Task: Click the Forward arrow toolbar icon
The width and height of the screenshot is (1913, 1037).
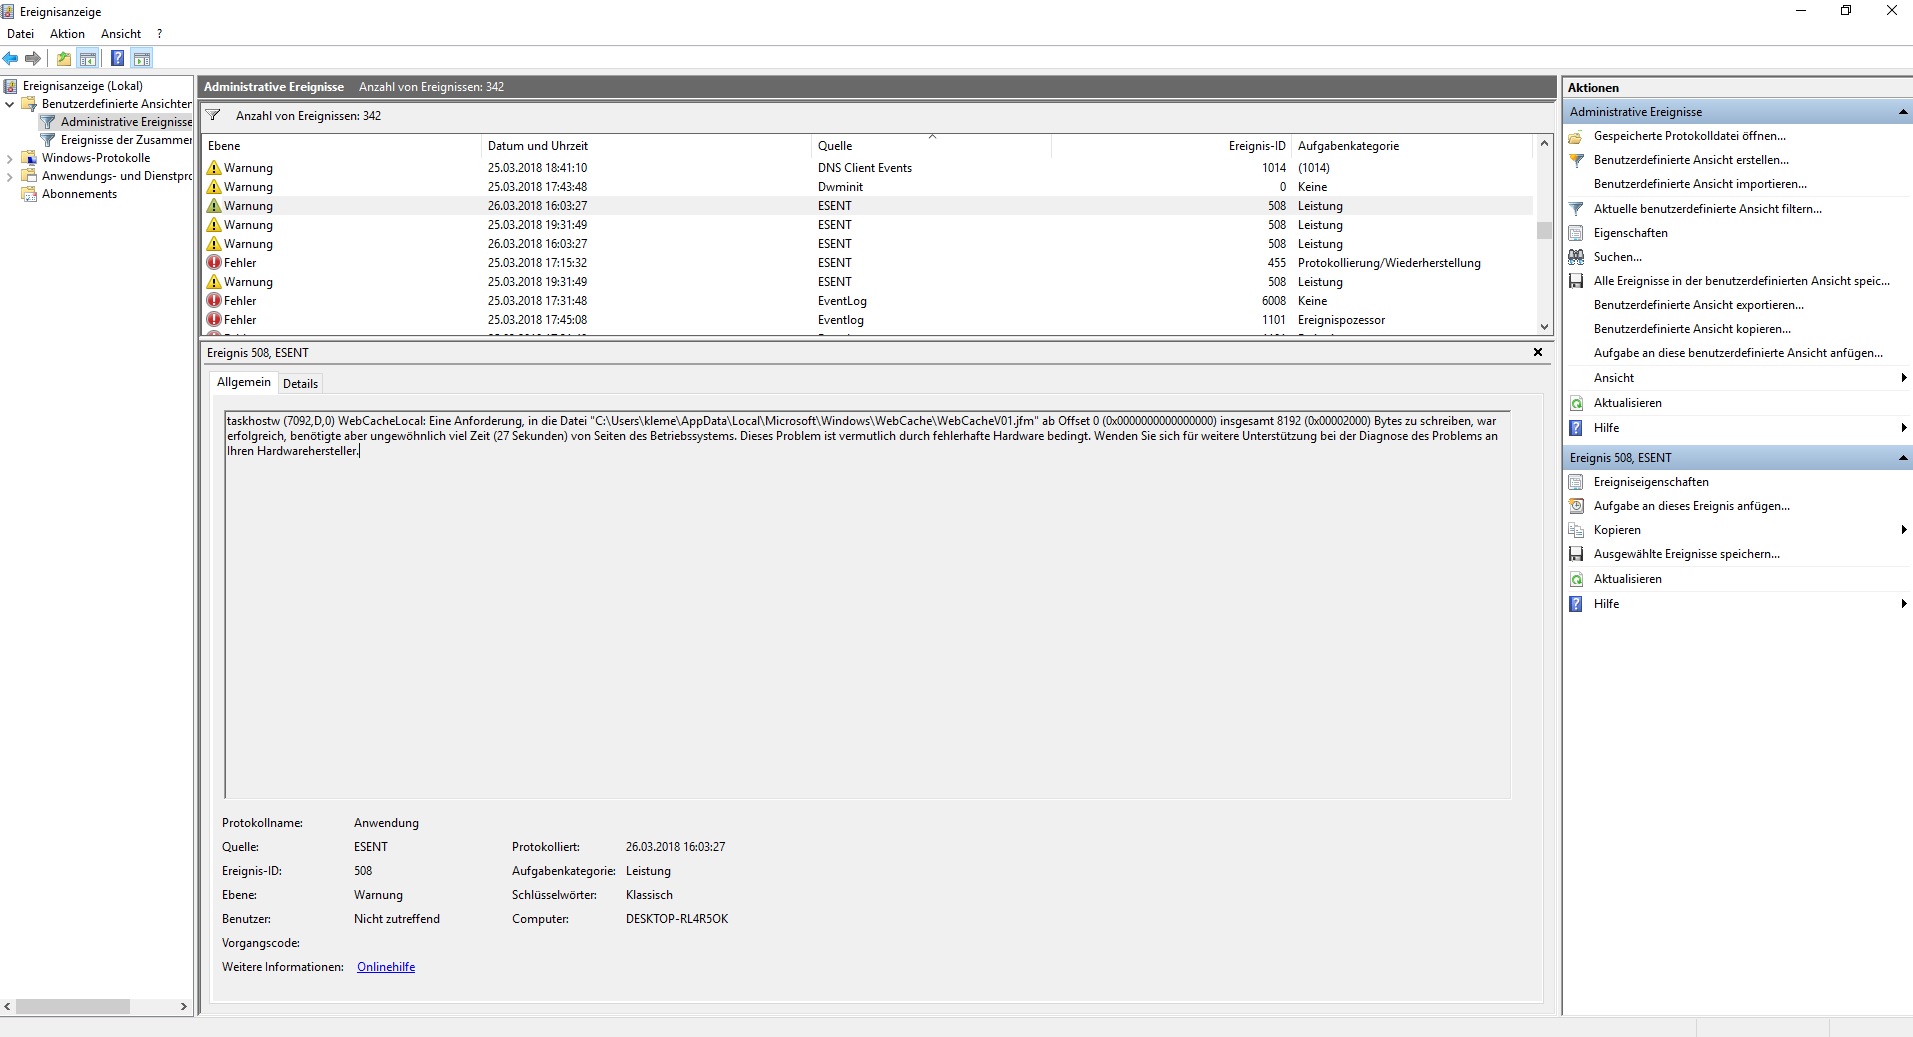Action: pyautogui.click(x=33, y=58)
